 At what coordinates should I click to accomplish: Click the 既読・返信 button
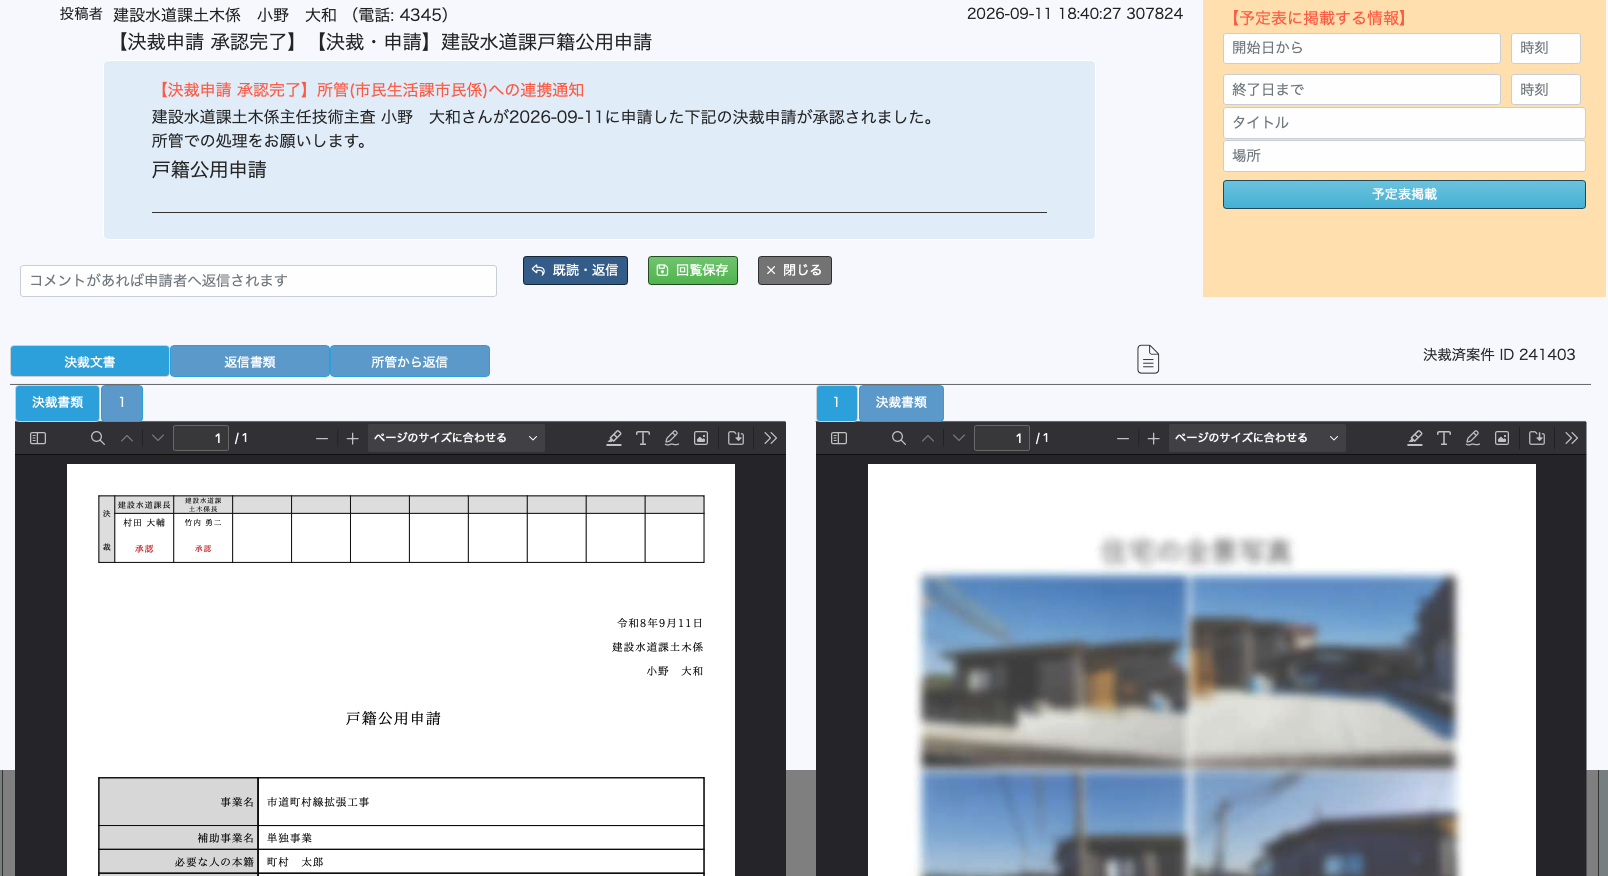click(x=575, y=271)
